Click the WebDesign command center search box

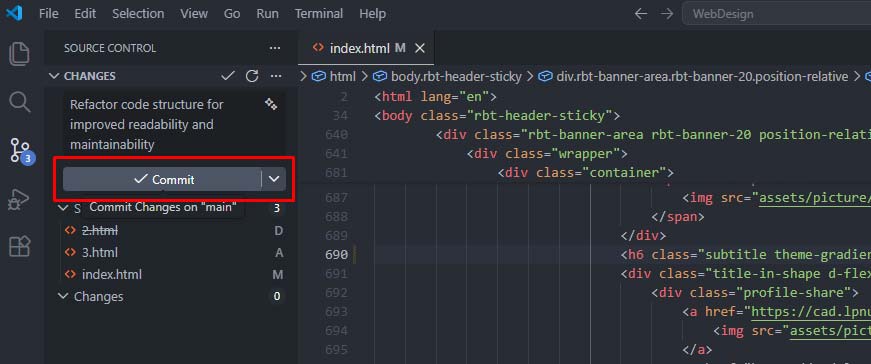(777, 13)
